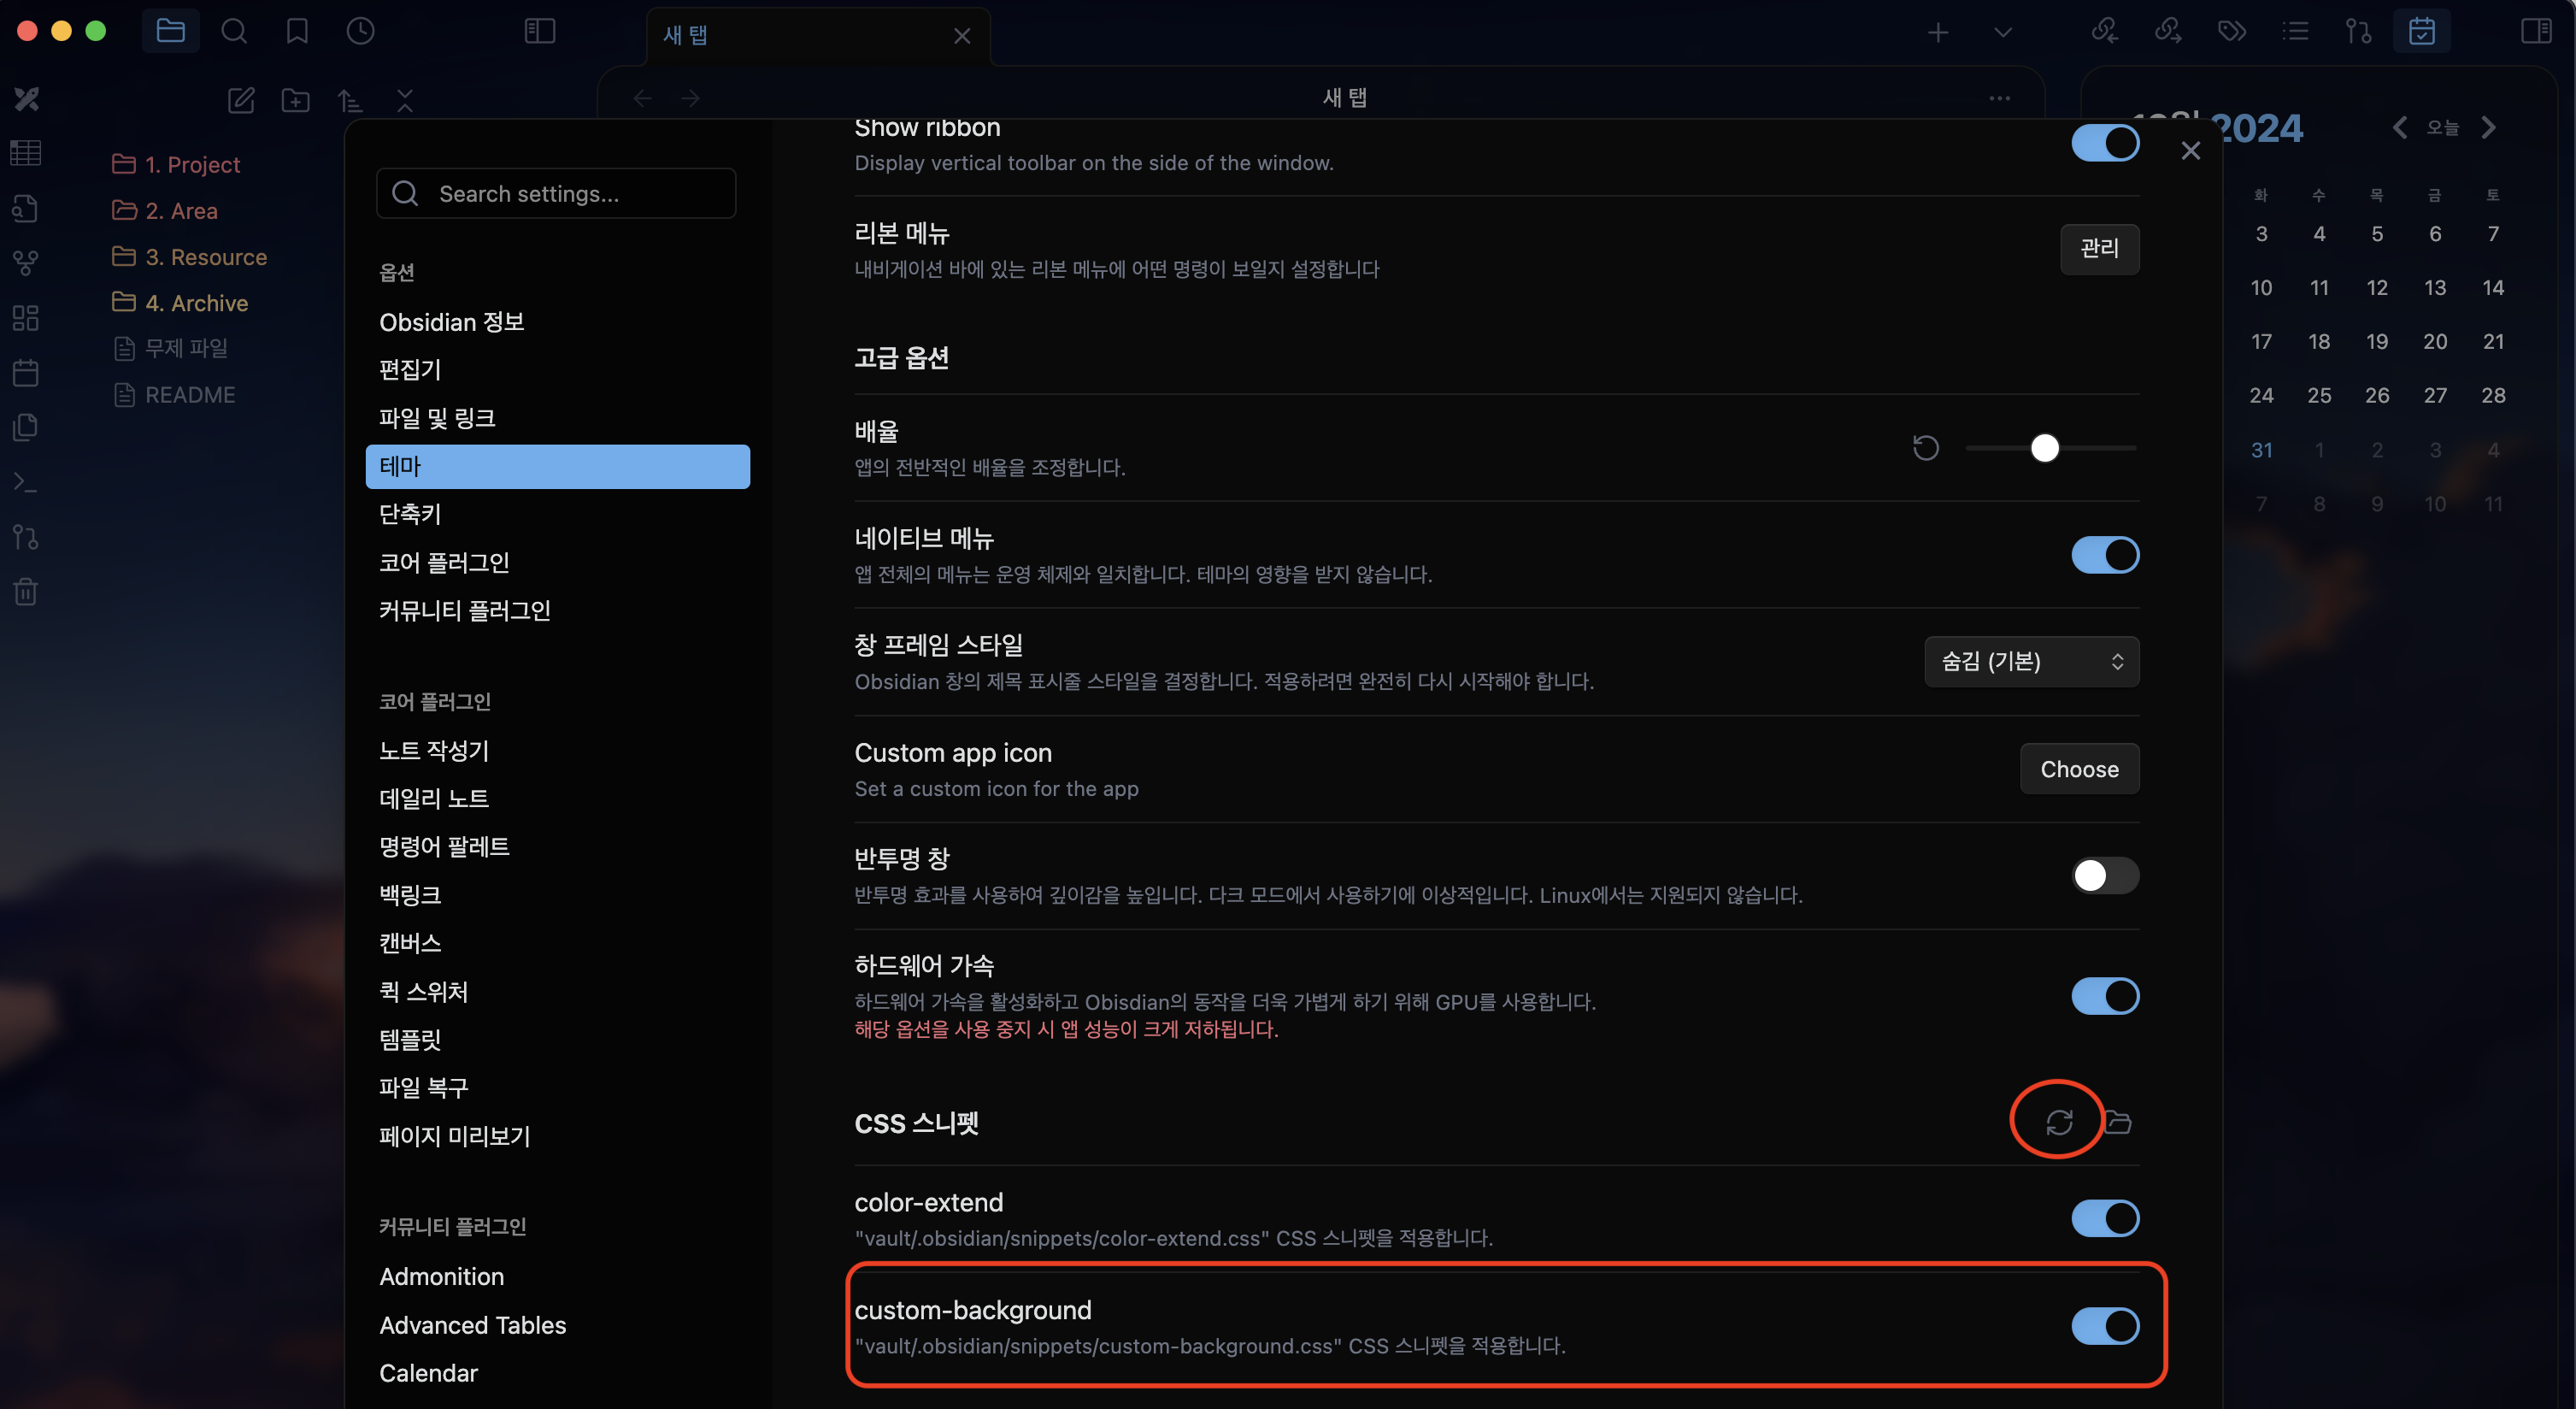Open the bookmarks pane icon

[x=297, y=31]
